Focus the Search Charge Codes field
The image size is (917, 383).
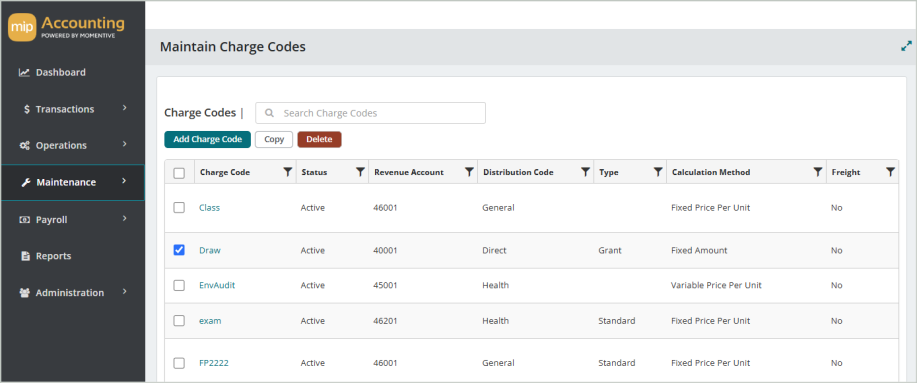(x=370, y=113)
